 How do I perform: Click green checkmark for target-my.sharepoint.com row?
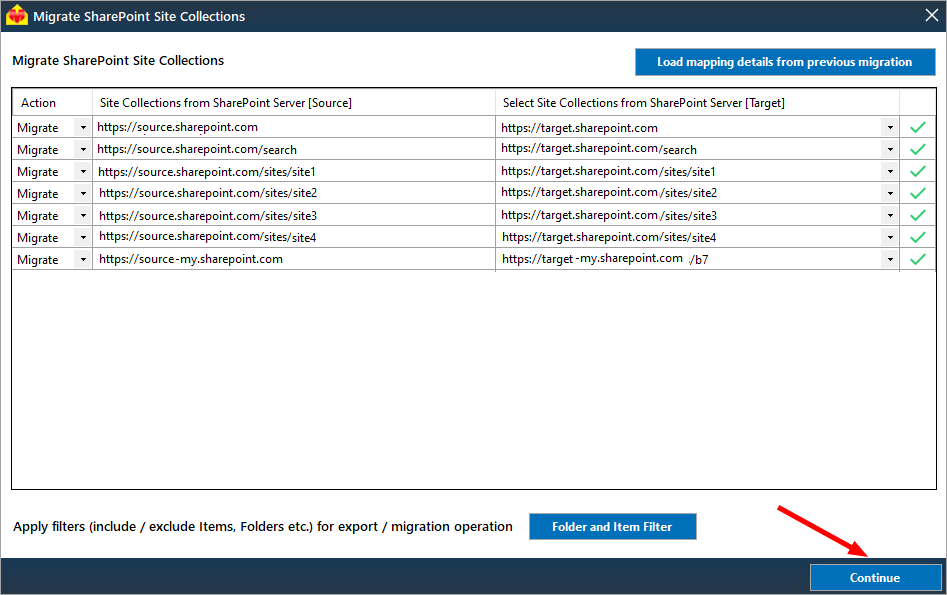click(917, 259)
